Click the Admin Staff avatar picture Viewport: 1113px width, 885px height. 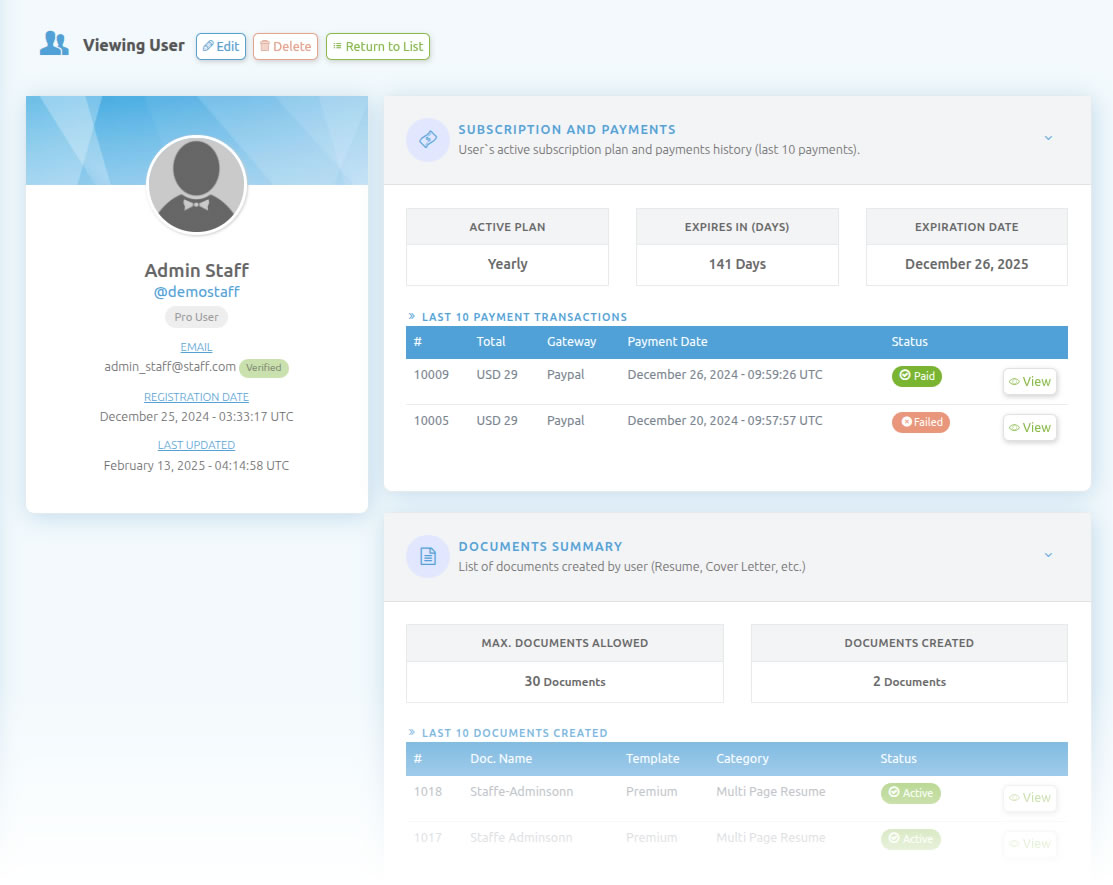tap(197, 185)
